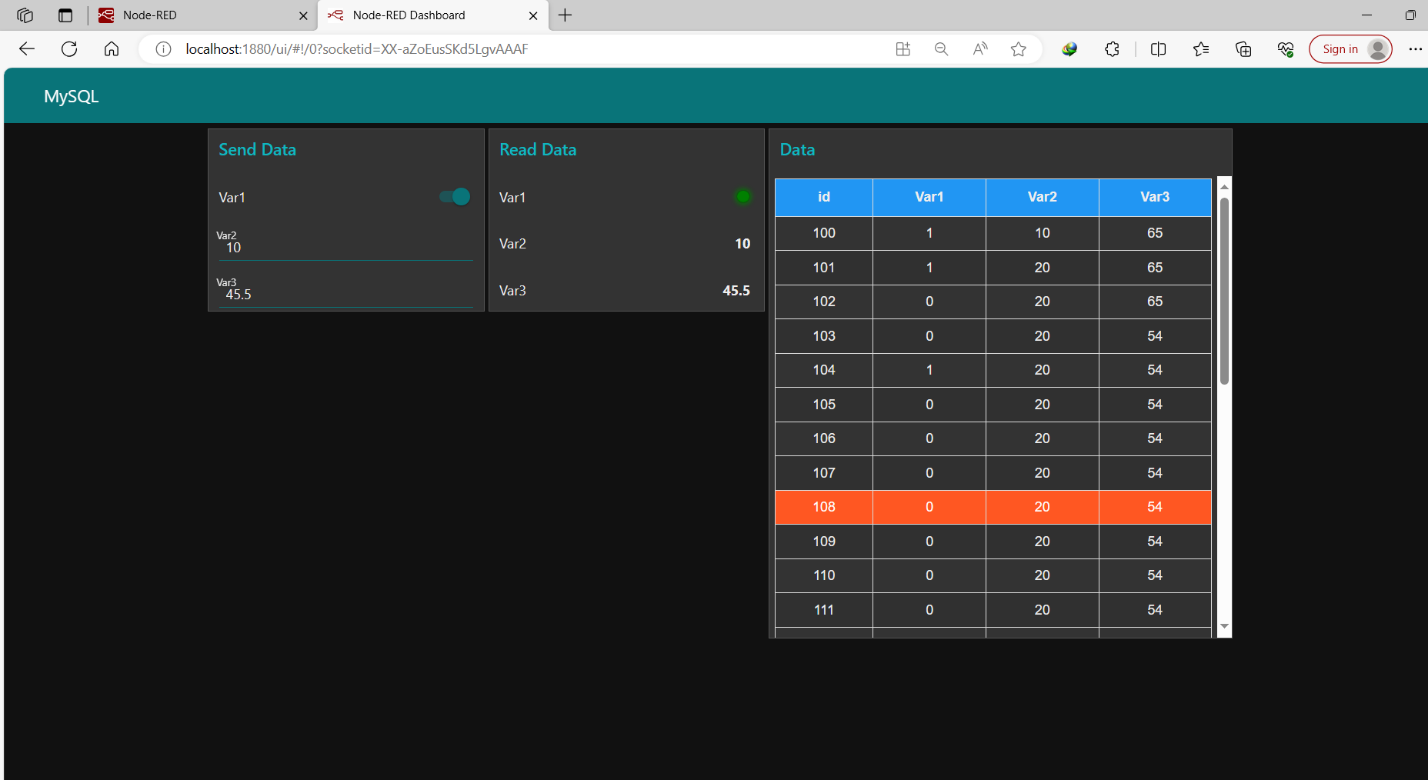1428x780 pixels.
Task: Open split screen view
Action: 1157,48
